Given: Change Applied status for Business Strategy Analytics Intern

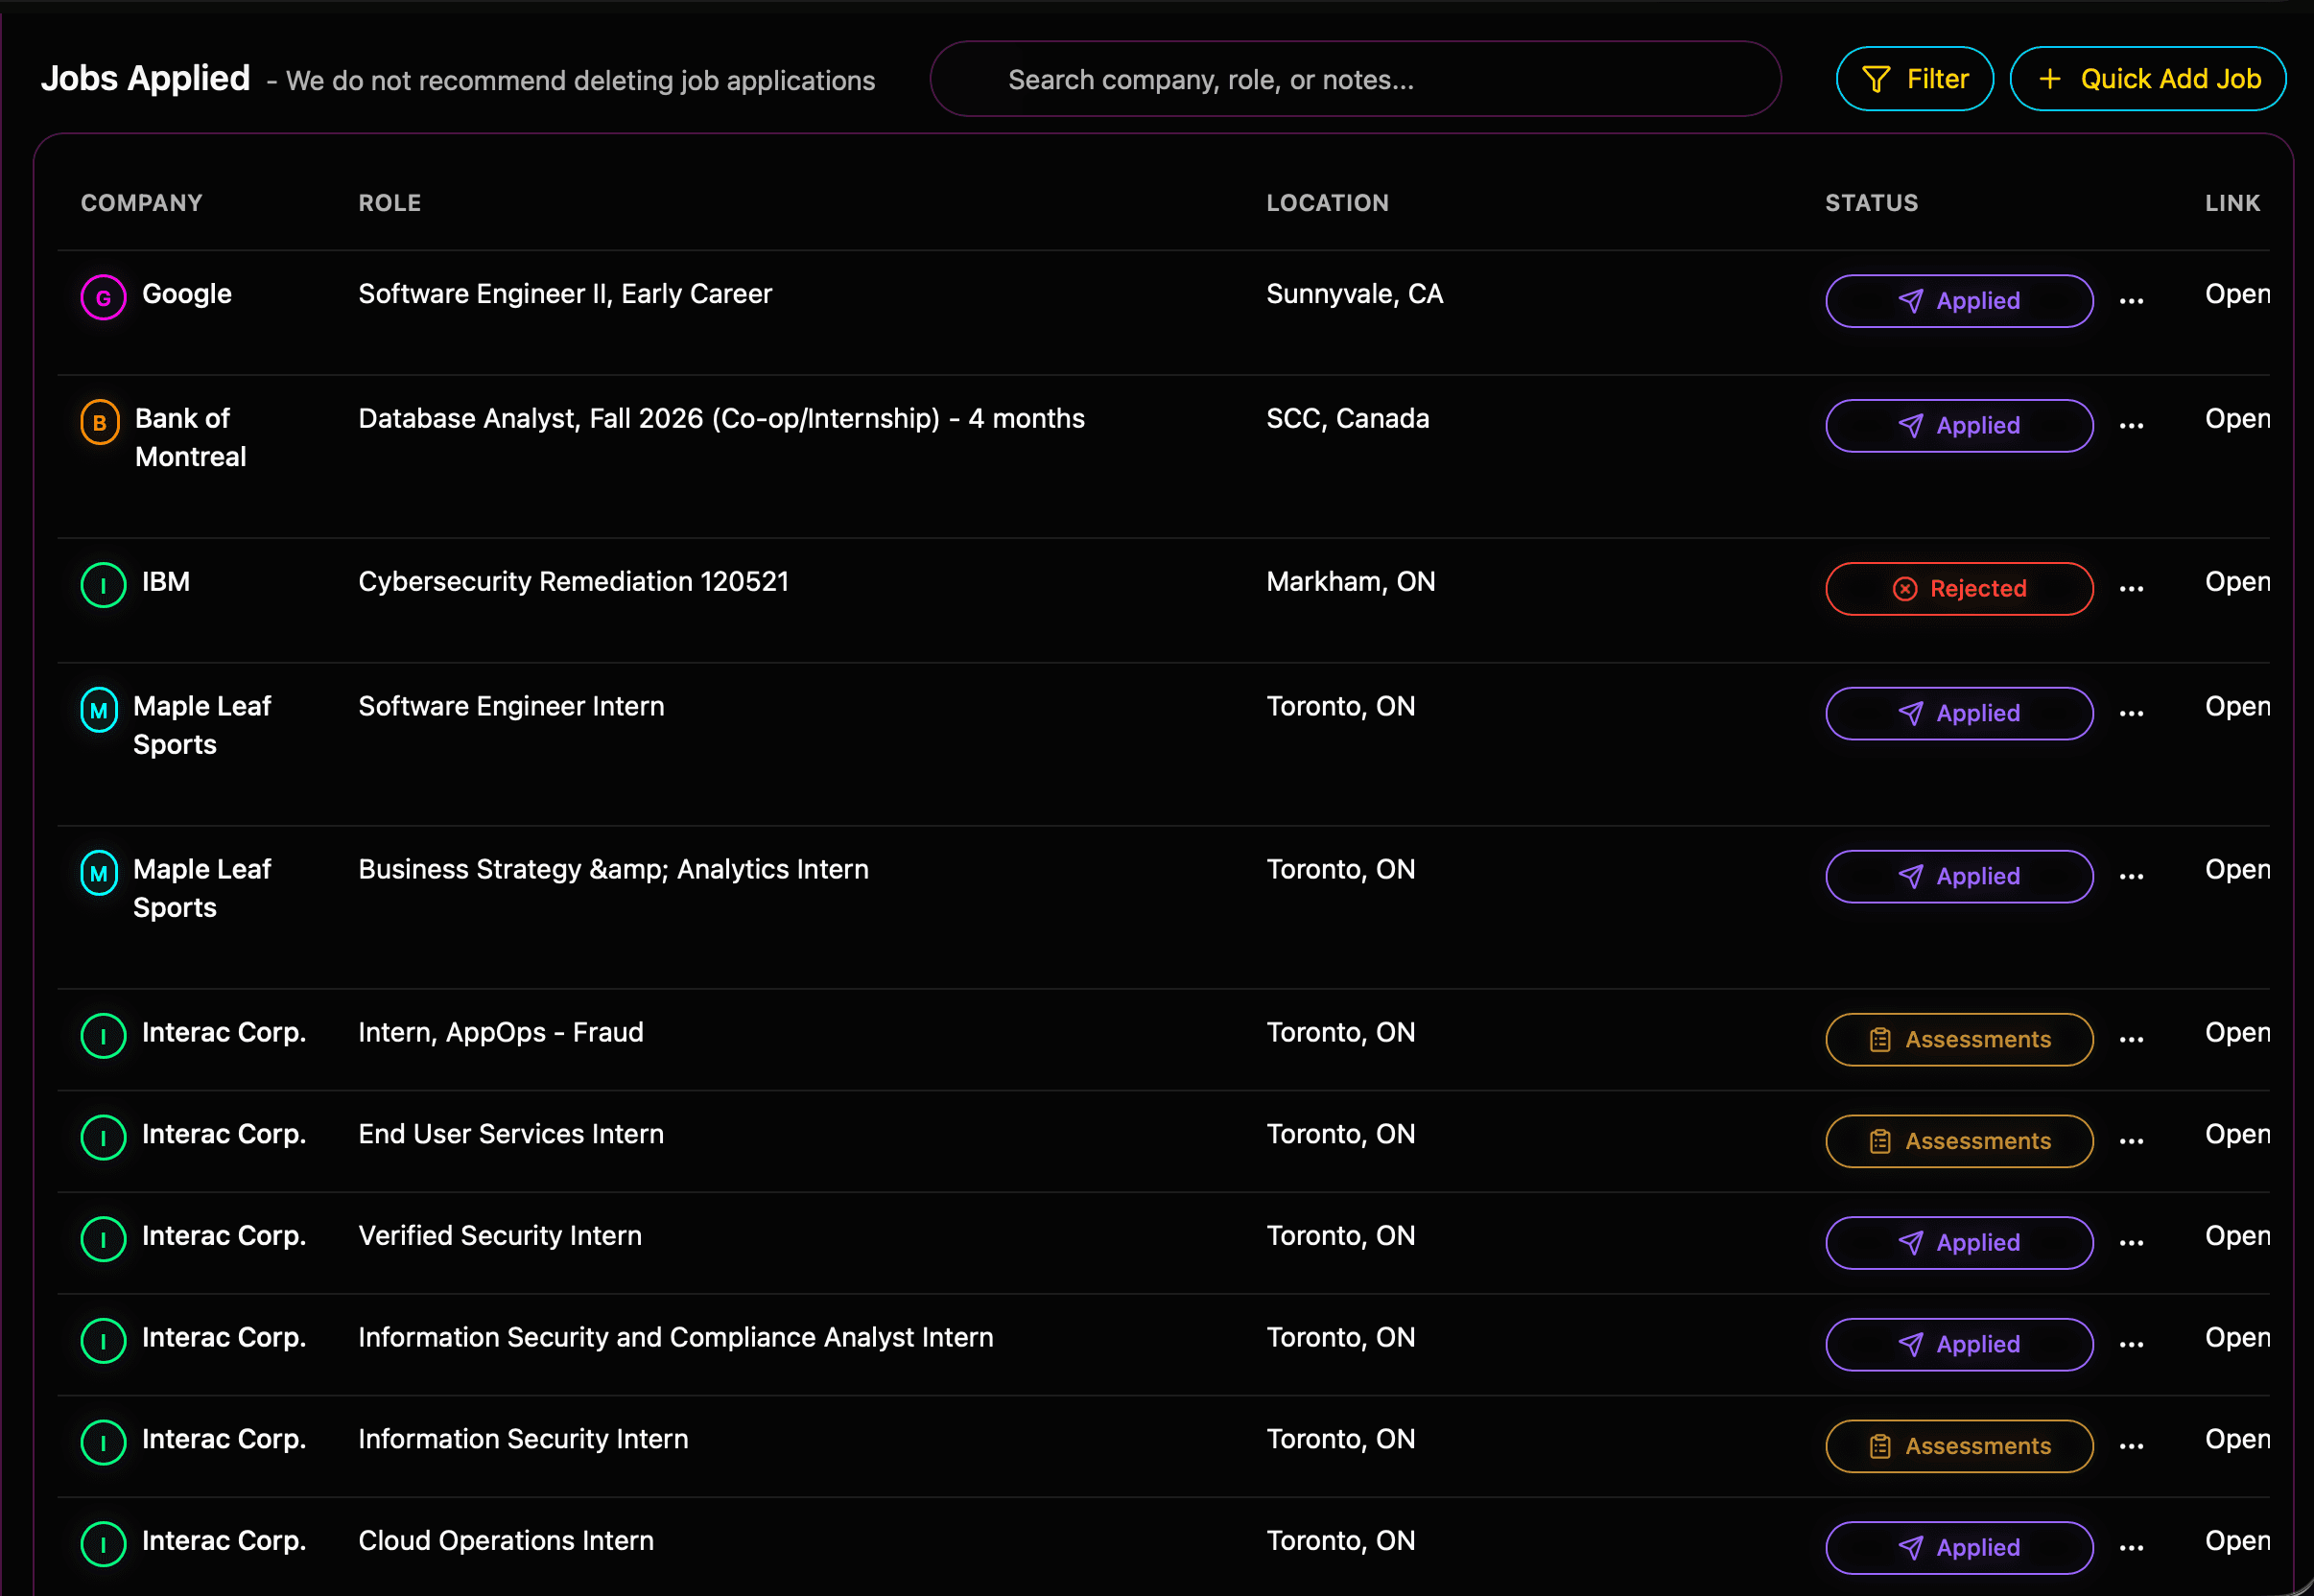Looking at the screenshot, I should 1959,877.
